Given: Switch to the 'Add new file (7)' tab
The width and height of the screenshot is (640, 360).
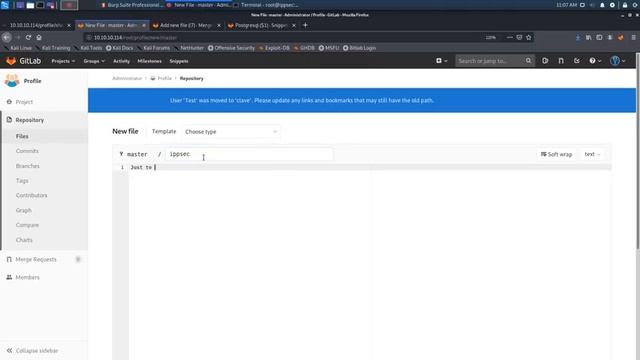Looking at the screenshot, I should [186, 25].
